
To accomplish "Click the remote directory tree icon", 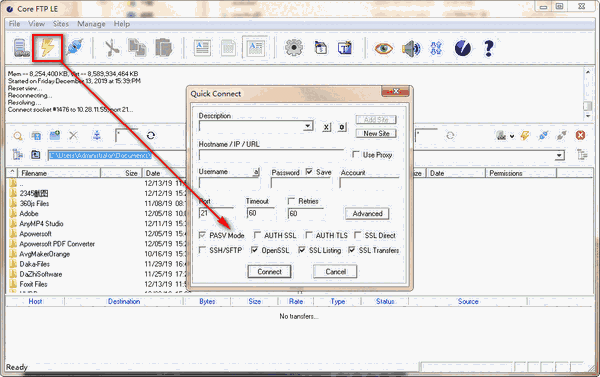I will pos(582,155).
